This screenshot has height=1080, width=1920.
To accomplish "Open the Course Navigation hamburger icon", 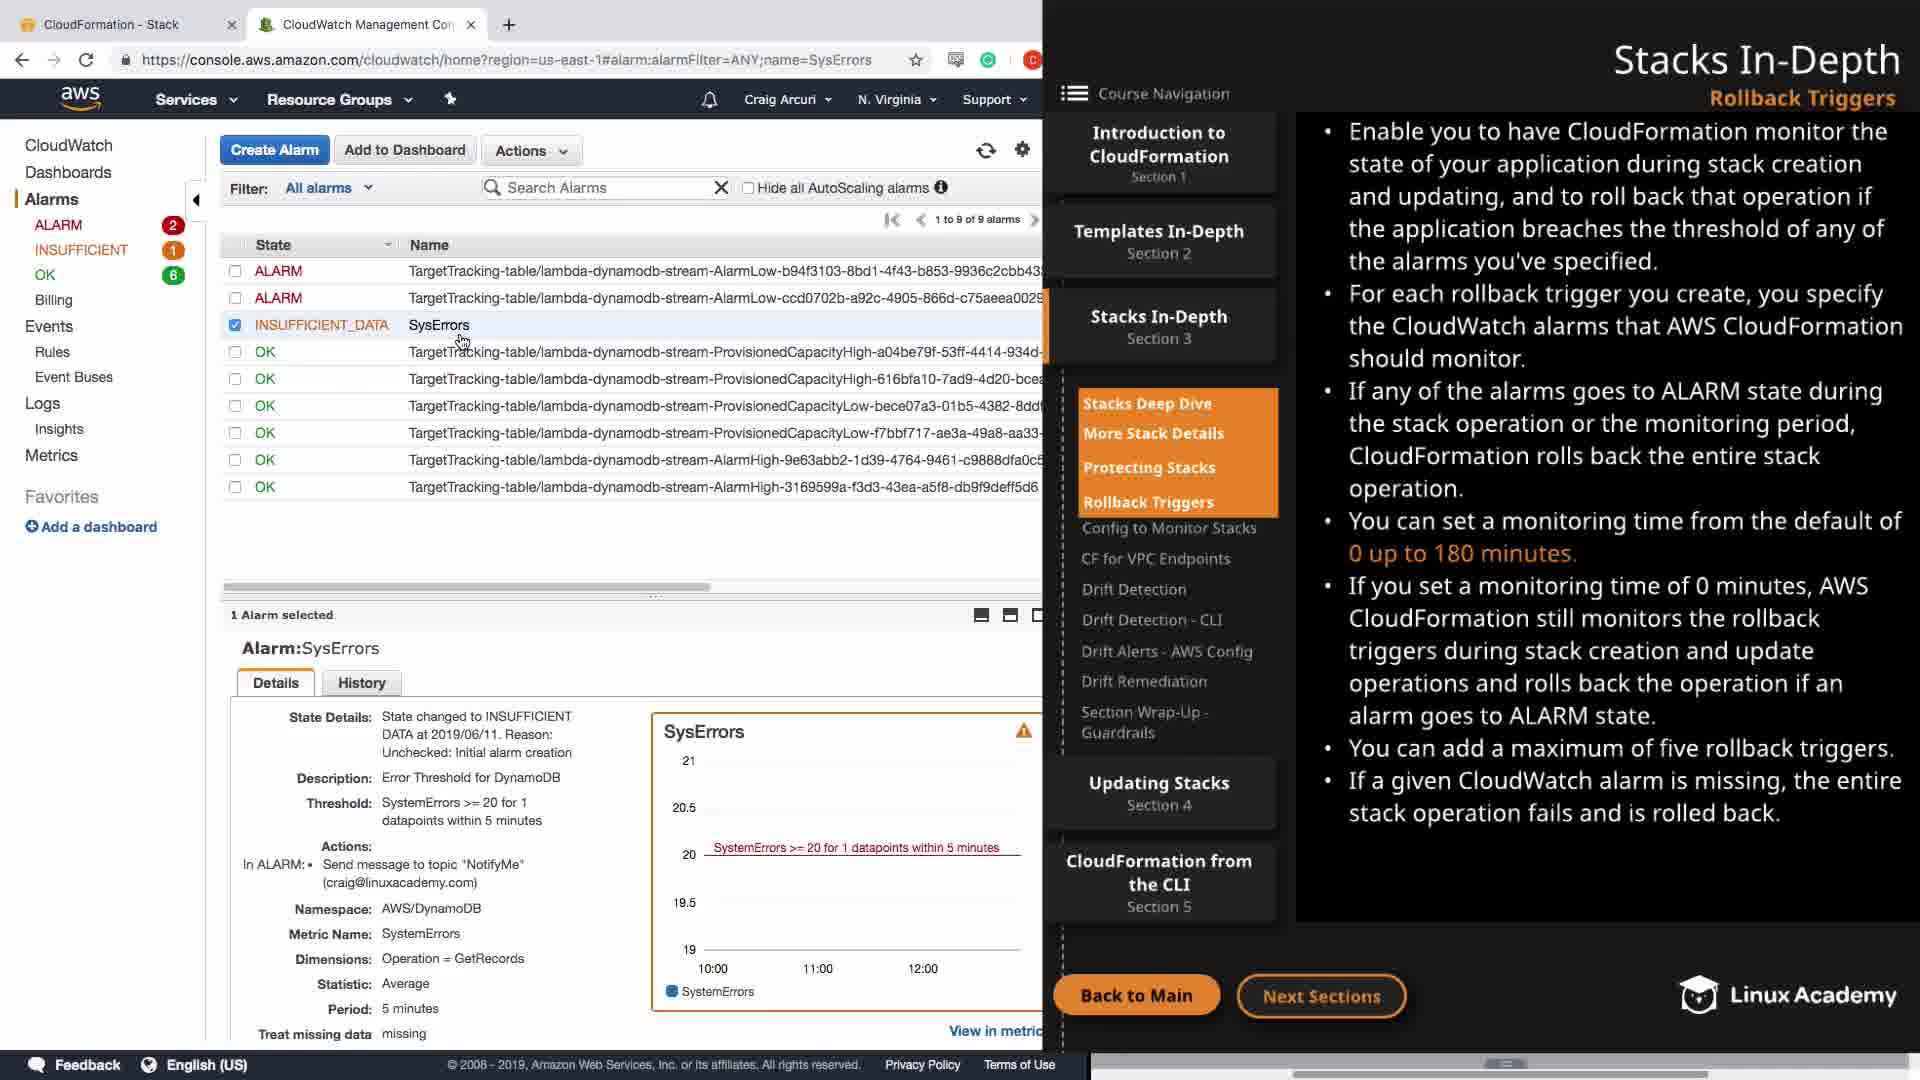I will (1074, 93).
